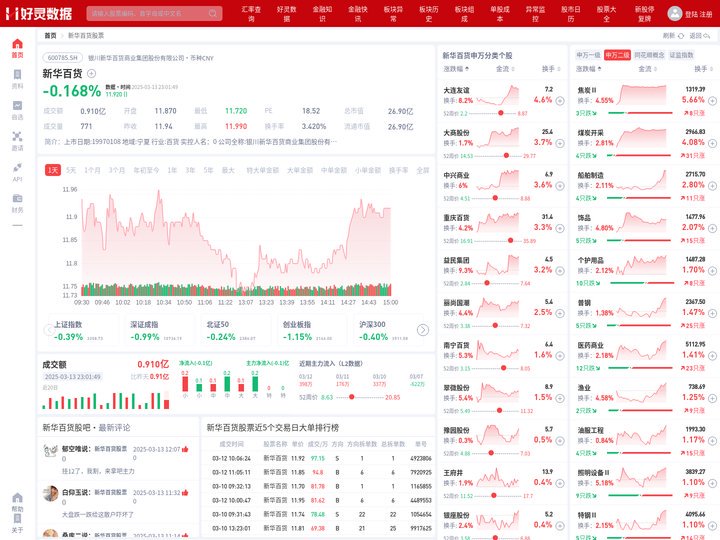This screenshot has height=540, width=720.
Task: Sort sector list by 涨跌幅
Action: (x=588, y=69)
